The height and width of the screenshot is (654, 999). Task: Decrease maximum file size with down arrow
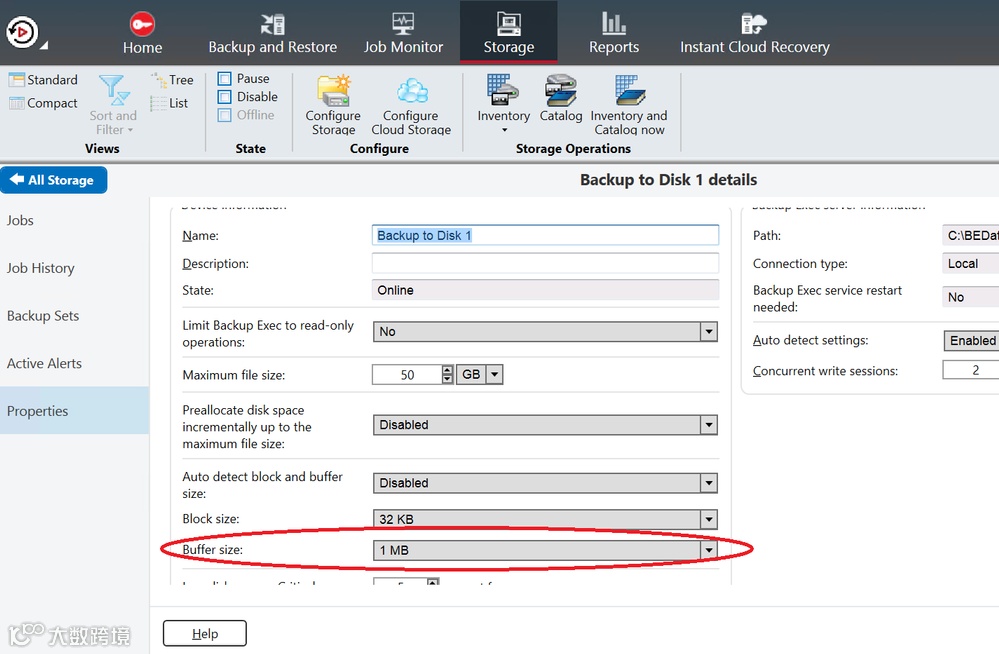[x=447, y=379]
